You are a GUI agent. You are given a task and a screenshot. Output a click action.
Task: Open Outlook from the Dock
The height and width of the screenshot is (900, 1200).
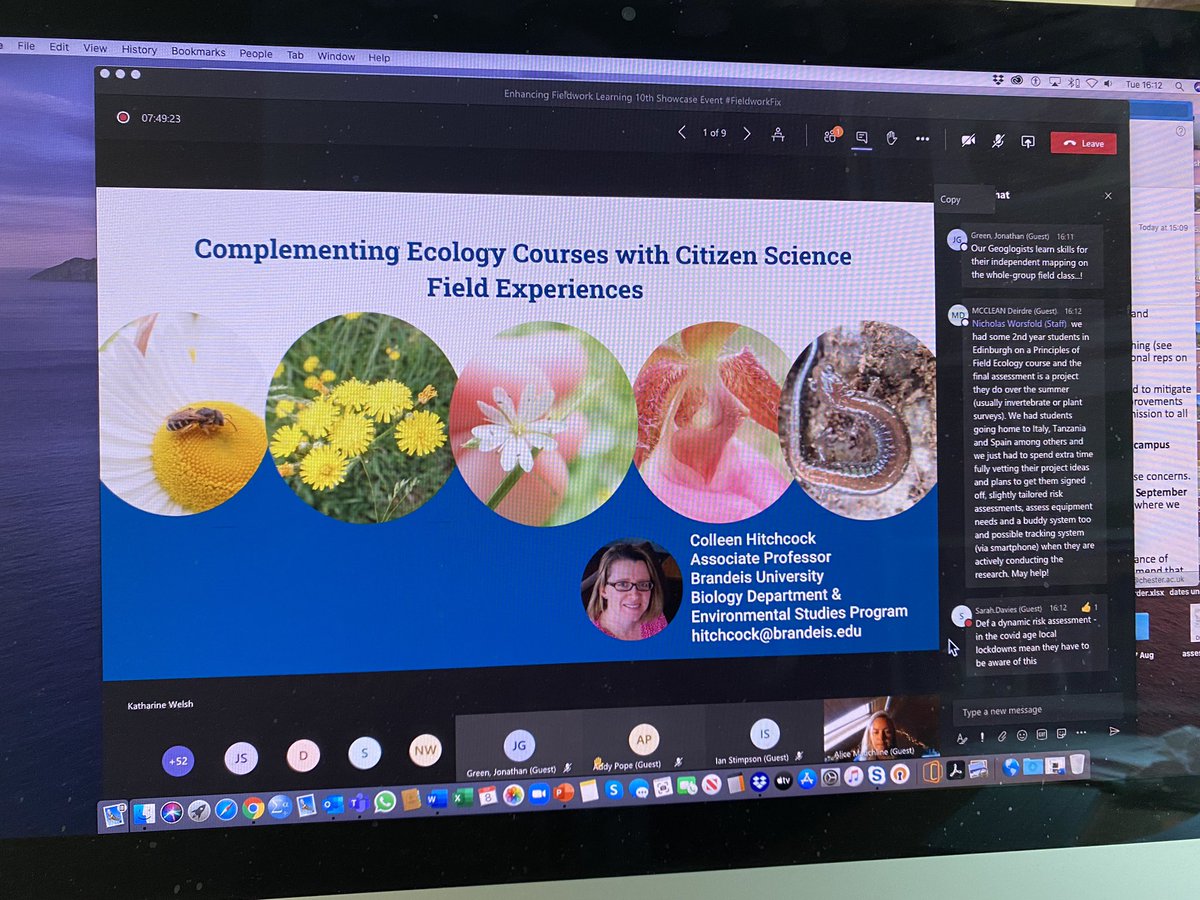coord(333,803)
